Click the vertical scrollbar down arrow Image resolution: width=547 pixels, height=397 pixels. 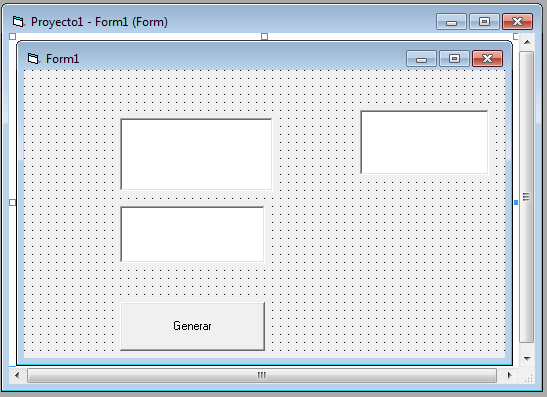pos(527,358)
